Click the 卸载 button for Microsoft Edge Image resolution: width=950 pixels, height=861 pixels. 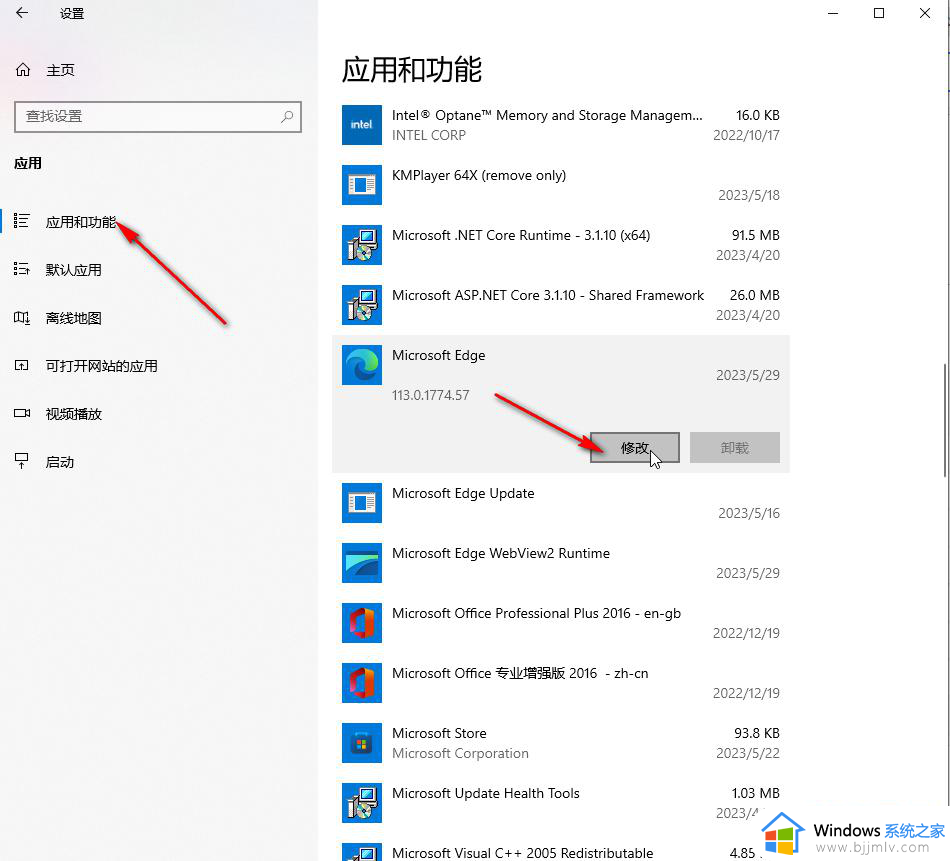pos(734,447)
